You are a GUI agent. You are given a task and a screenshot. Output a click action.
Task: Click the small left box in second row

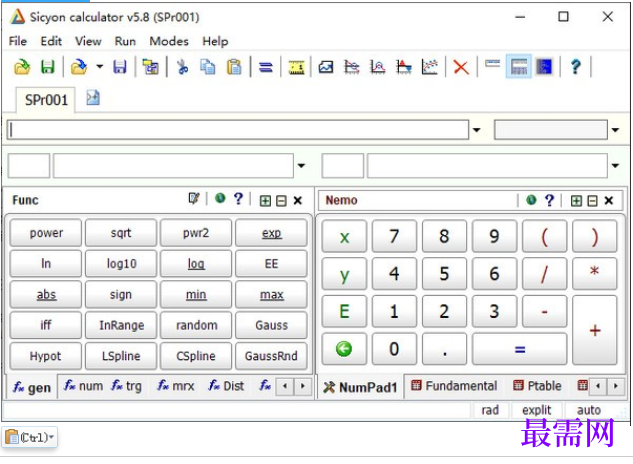[29, 166]
